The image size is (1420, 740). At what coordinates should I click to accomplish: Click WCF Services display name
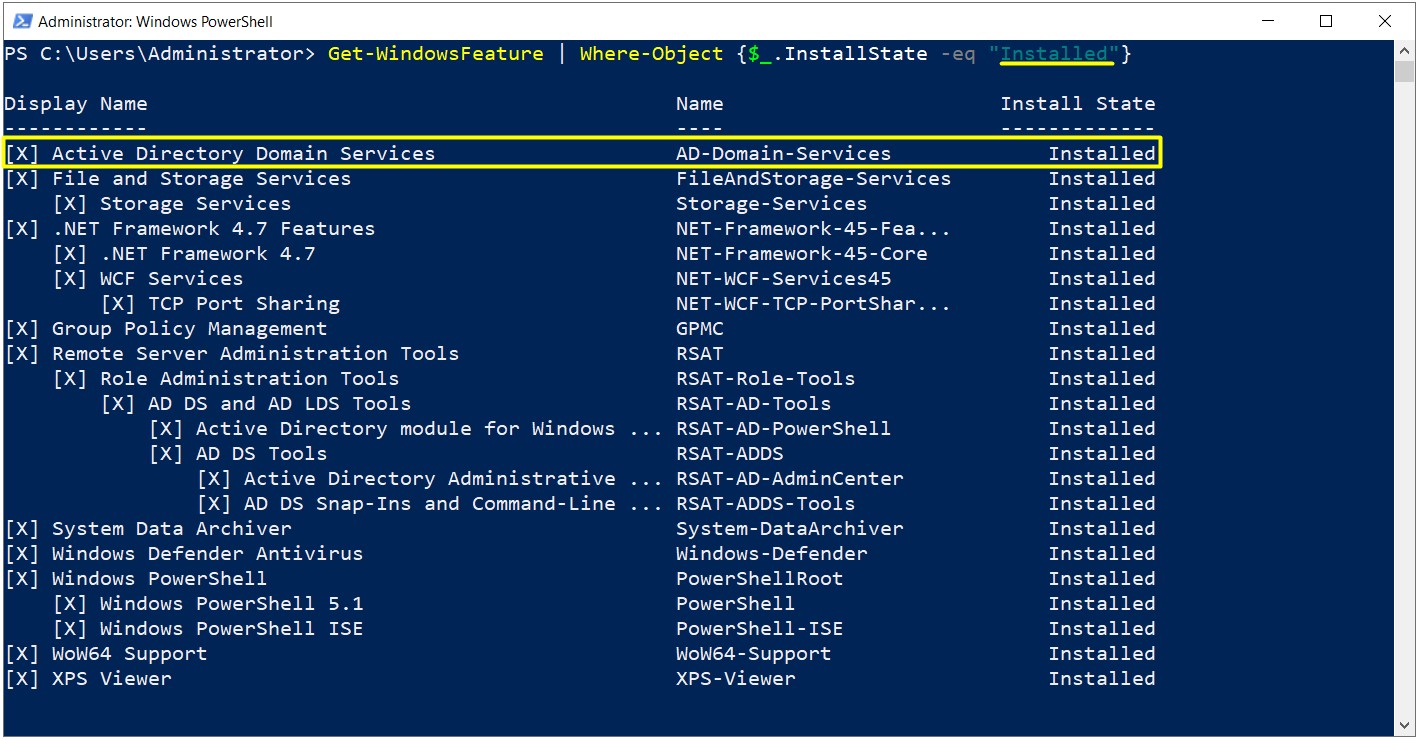172,279
